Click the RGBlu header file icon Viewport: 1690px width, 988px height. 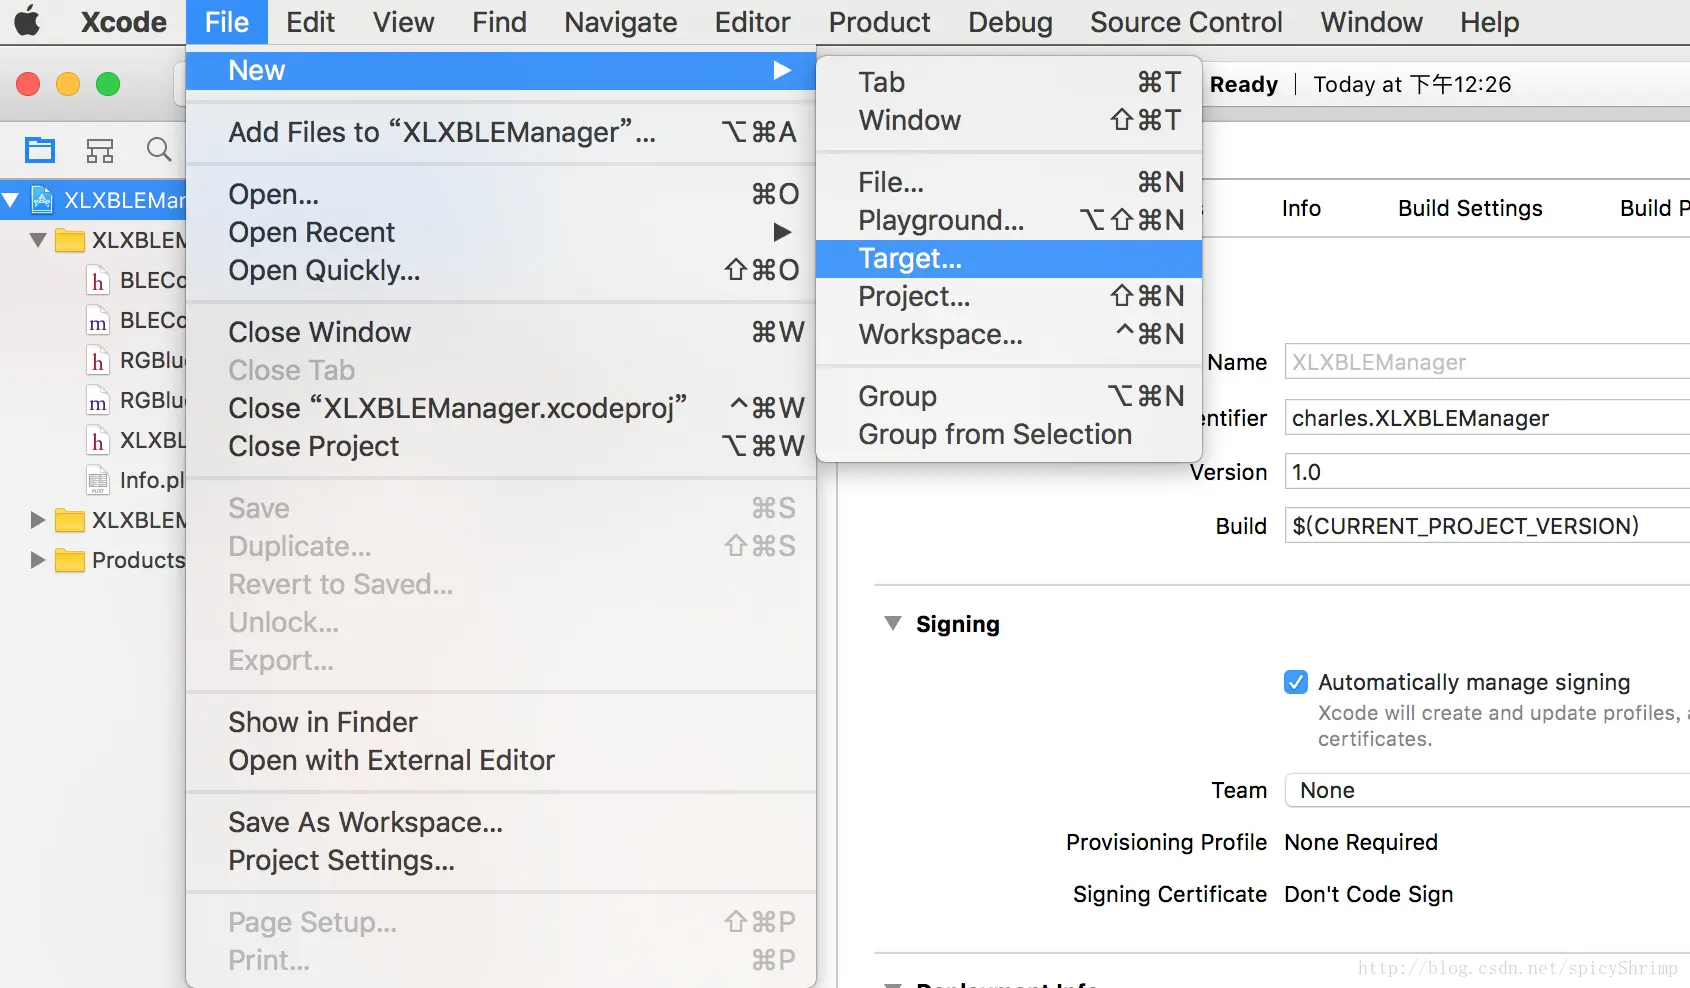point(98,361)
